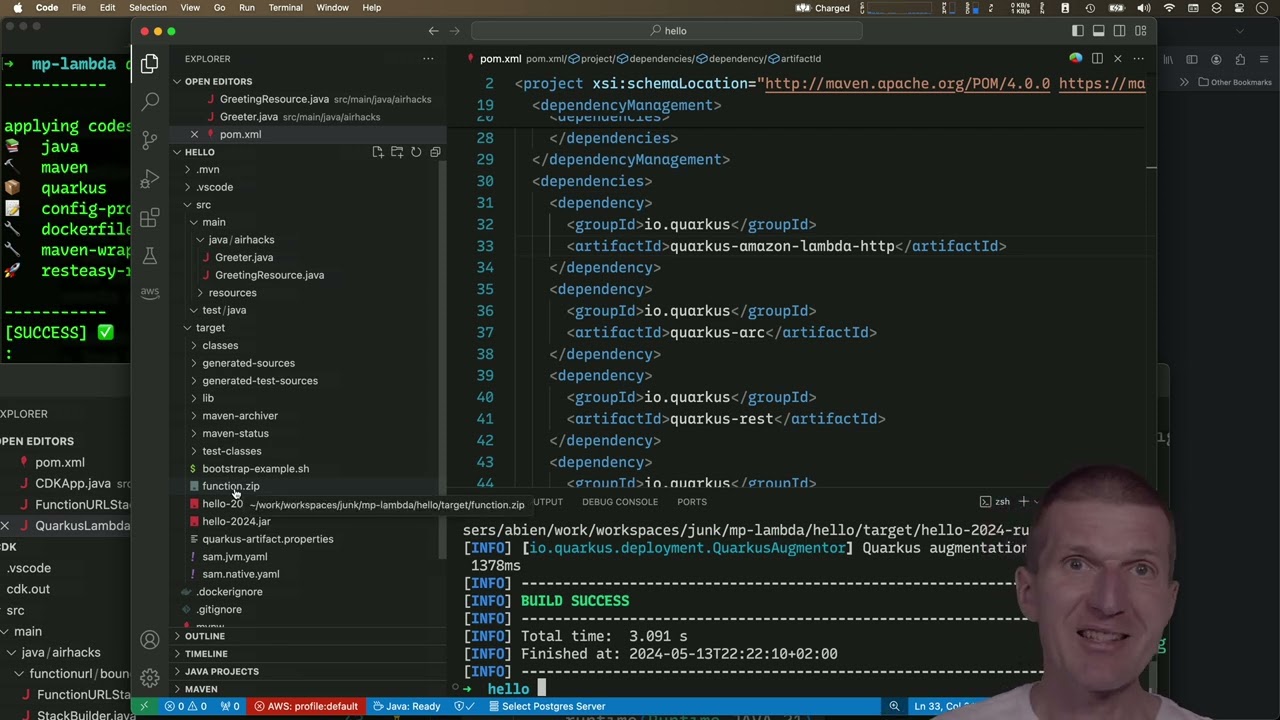Click dependency breadcrumb in editor path

tap(736, 59)
